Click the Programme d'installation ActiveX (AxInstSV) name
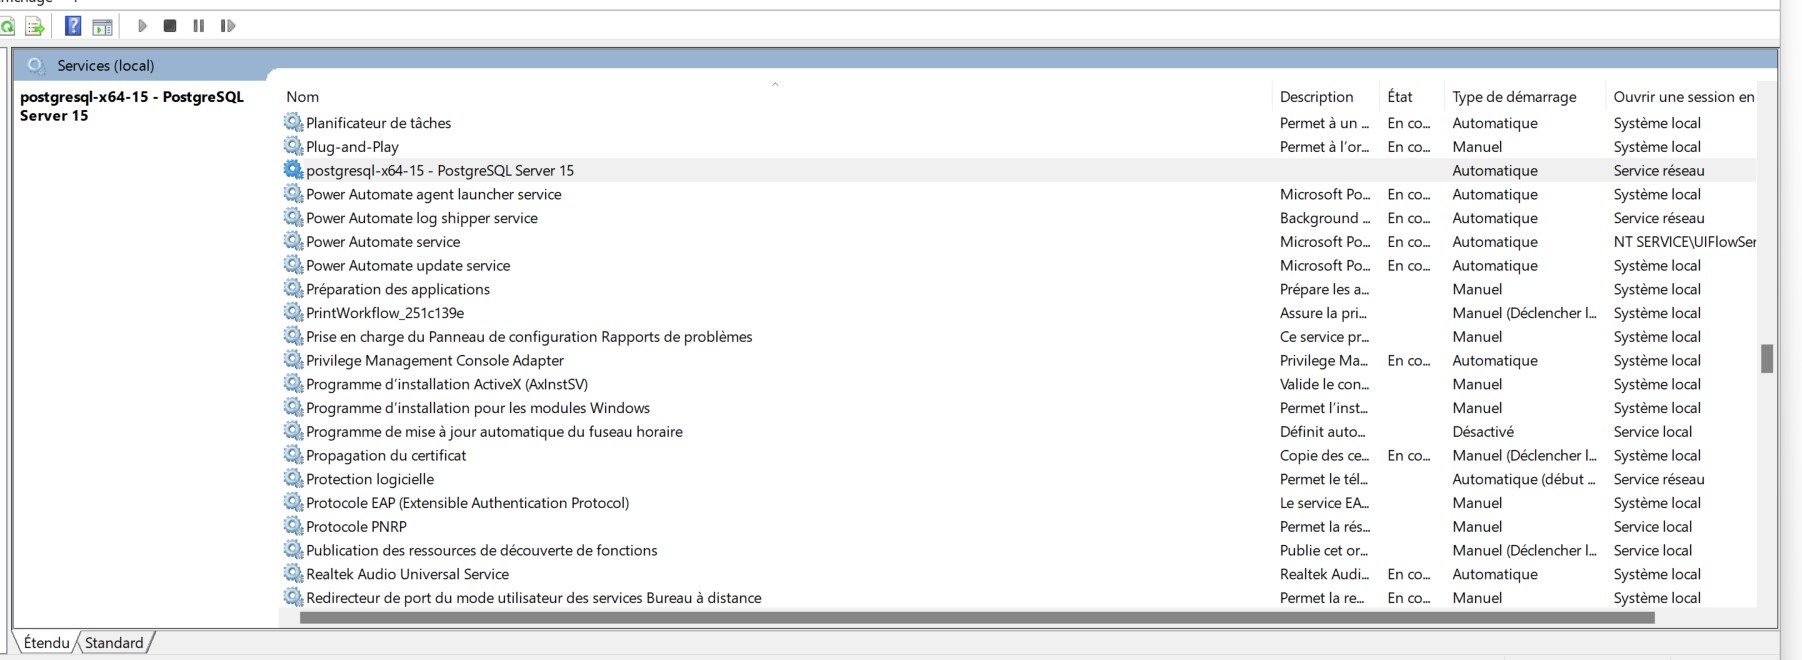Viewport: 1802px width, 660px height. point(447,384)
